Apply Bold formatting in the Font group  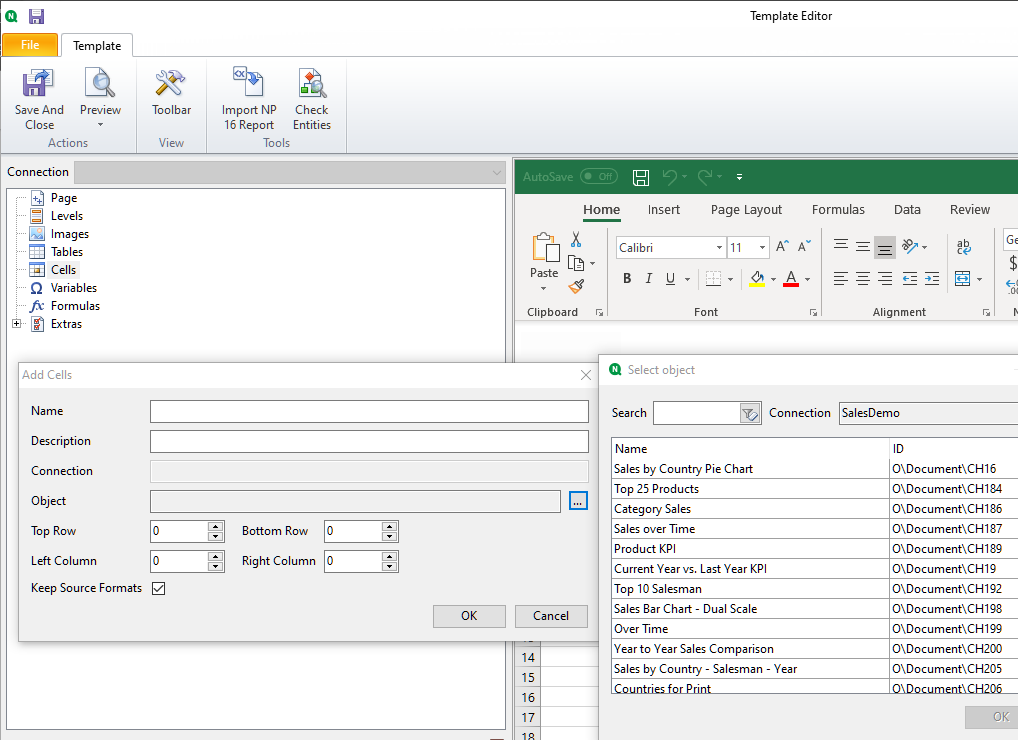point(627,278)
